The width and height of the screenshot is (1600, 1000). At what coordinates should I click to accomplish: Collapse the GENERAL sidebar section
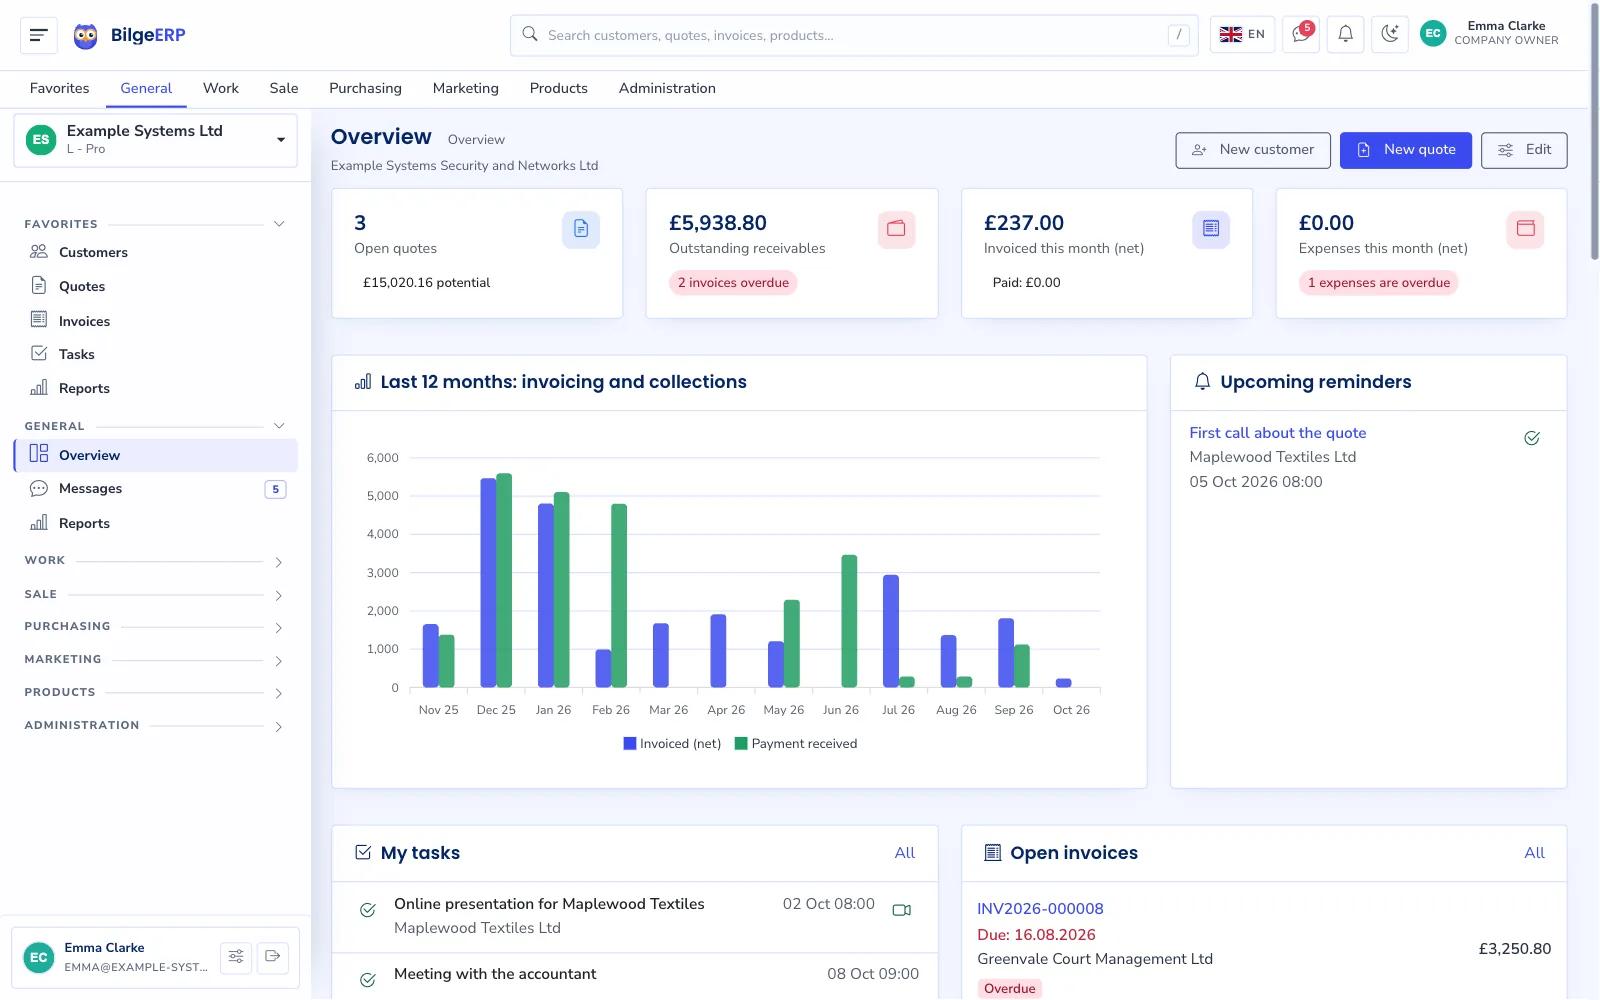coord(279,426)
